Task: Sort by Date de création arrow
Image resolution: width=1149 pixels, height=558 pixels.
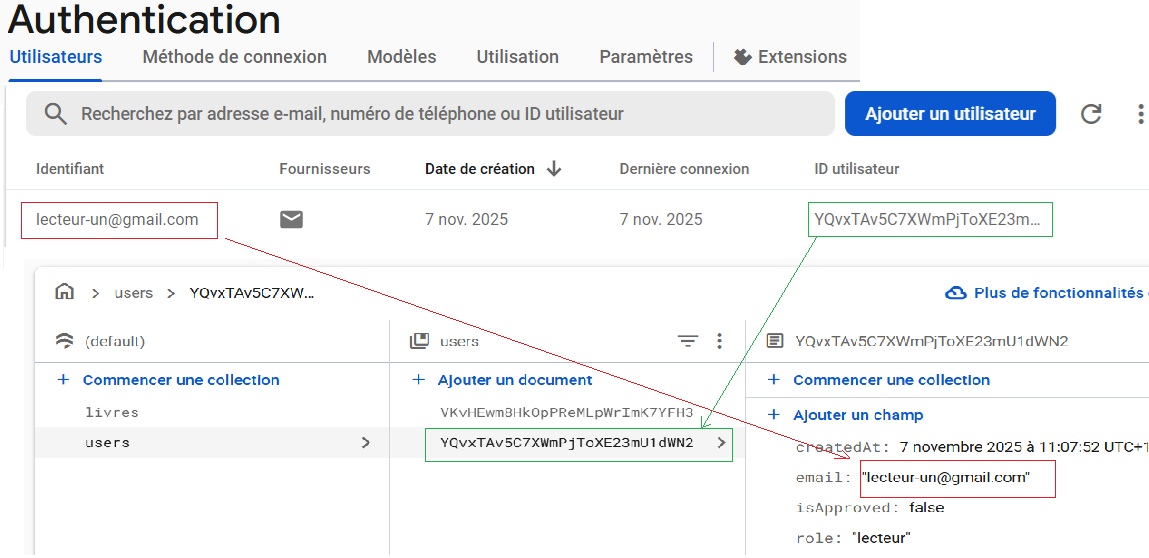Action: [554, 169]
